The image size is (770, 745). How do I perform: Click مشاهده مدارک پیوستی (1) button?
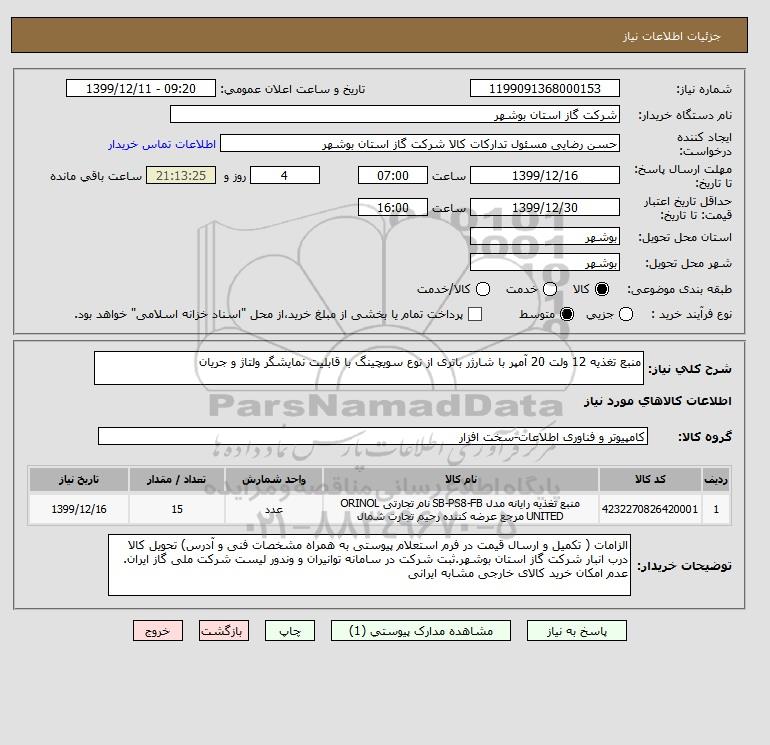click(421, 631)
